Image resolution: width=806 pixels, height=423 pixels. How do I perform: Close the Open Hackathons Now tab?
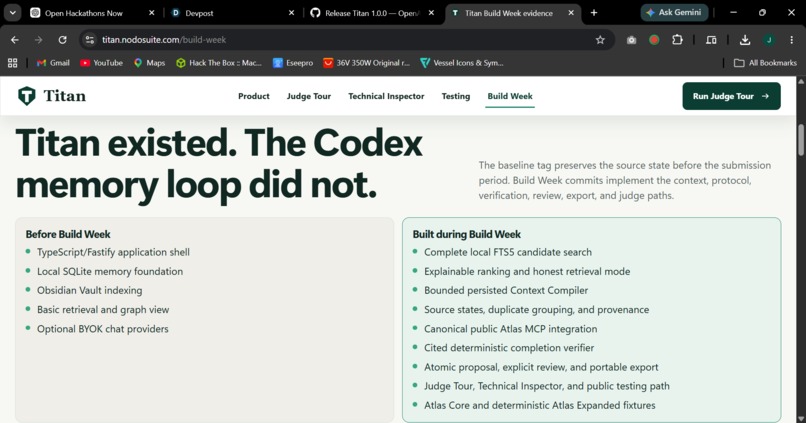click(x=152, y=13)
